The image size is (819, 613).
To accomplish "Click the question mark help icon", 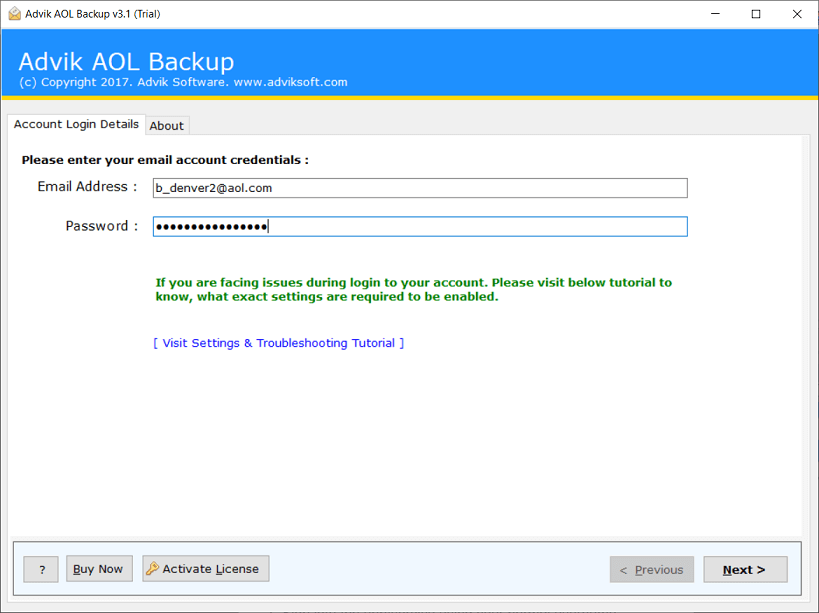I will 40,568.
